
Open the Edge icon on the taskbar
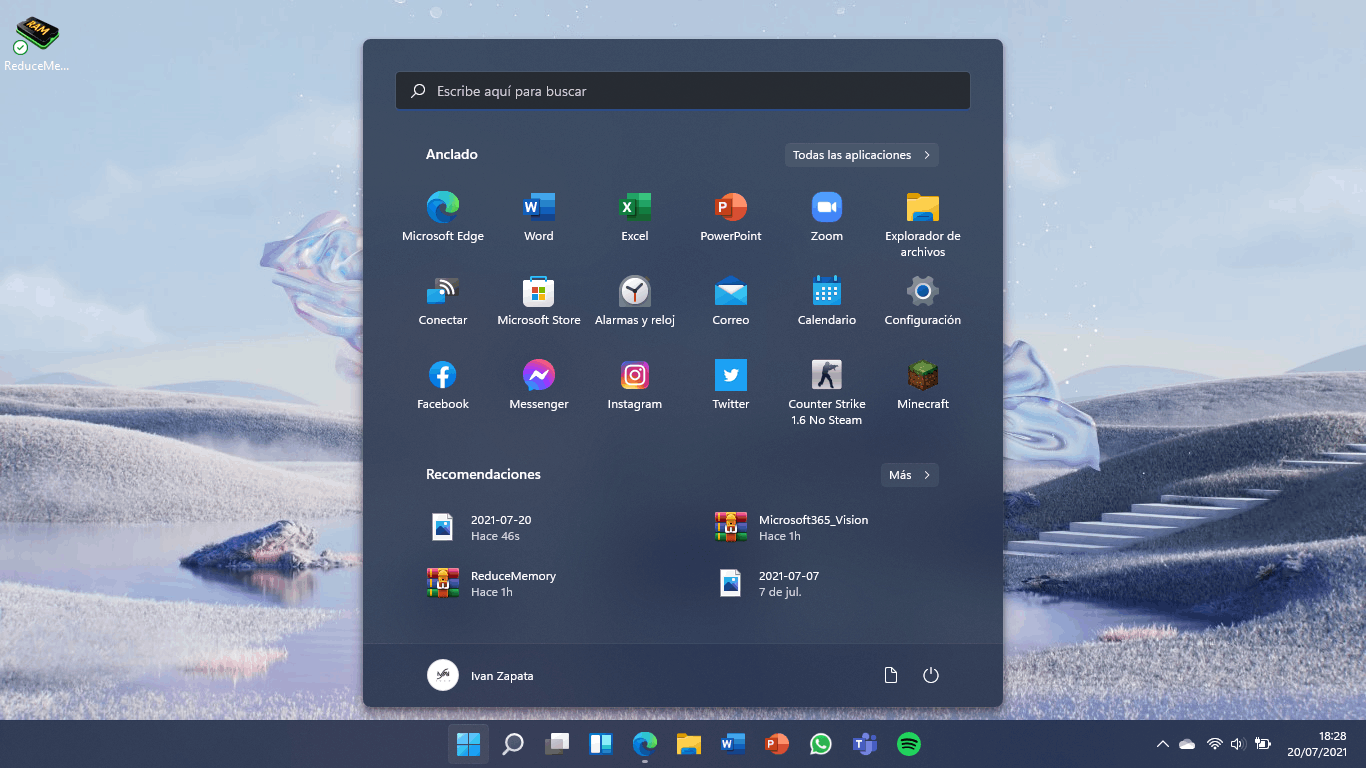click(645, 744)
